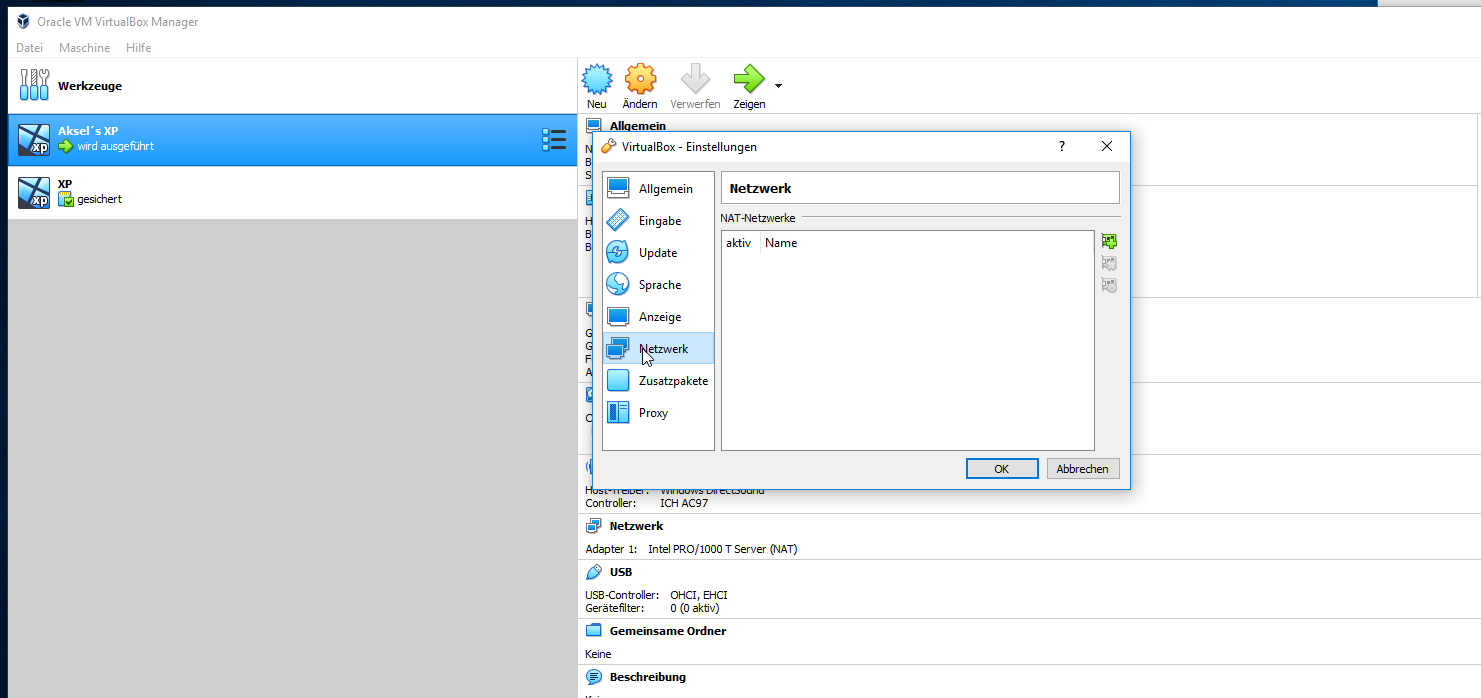Click the edit NAT network icon

[1109, 263]
